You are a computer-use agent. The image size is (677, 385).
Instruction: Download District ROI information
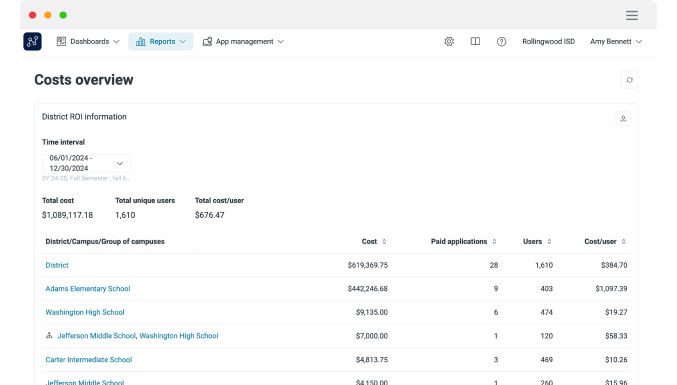[x=623, y=118]
